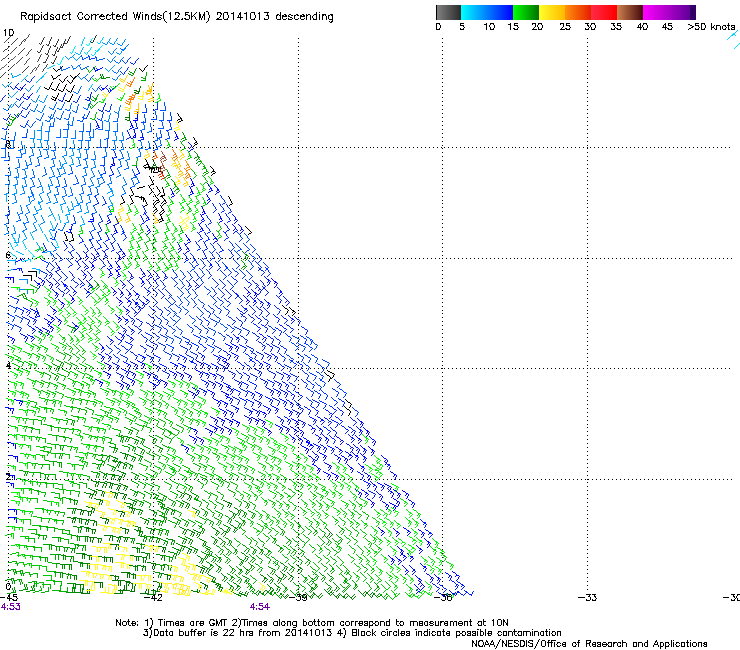Click the yellow 20-25 knots legend swatch

552,12
